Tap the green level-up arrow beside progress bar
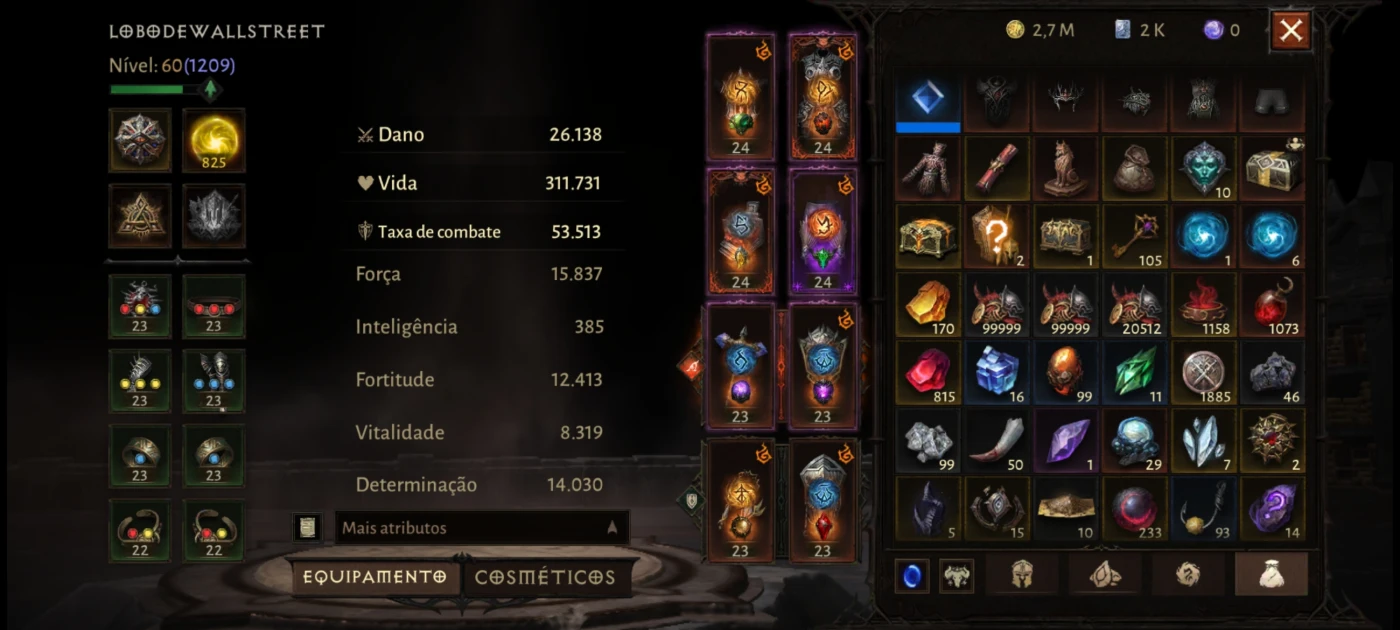This screenshot has height=630, width=1400. point(210,90)
